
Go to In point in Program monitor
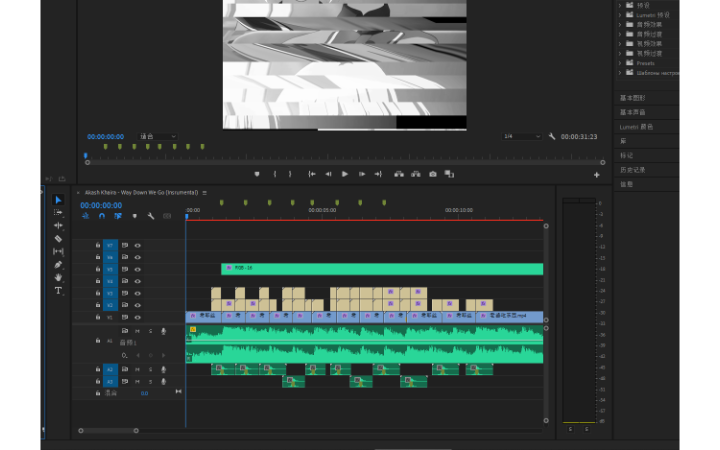tap(312, 174)
